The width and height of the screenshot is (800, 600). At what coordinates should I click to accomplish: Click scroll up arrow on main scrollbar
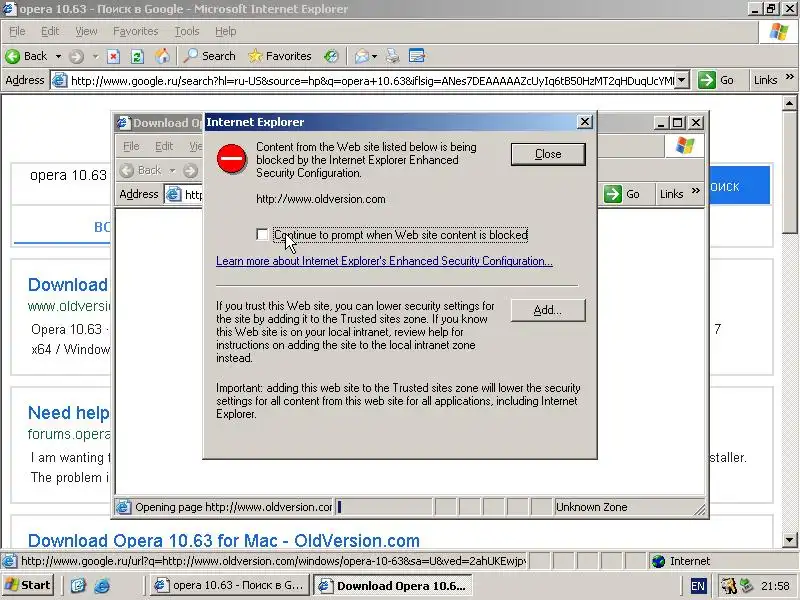[x=789, y=103]
